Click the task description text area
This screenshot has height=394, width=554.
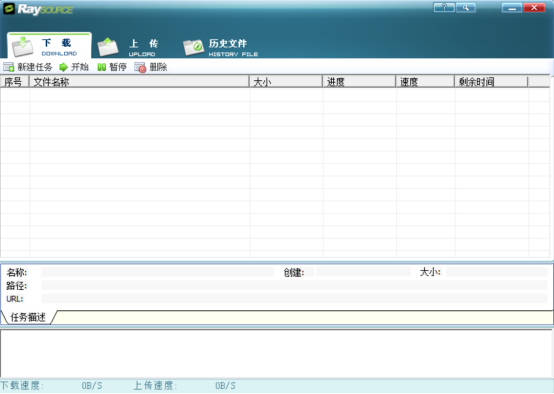click(x=277, y=353)
